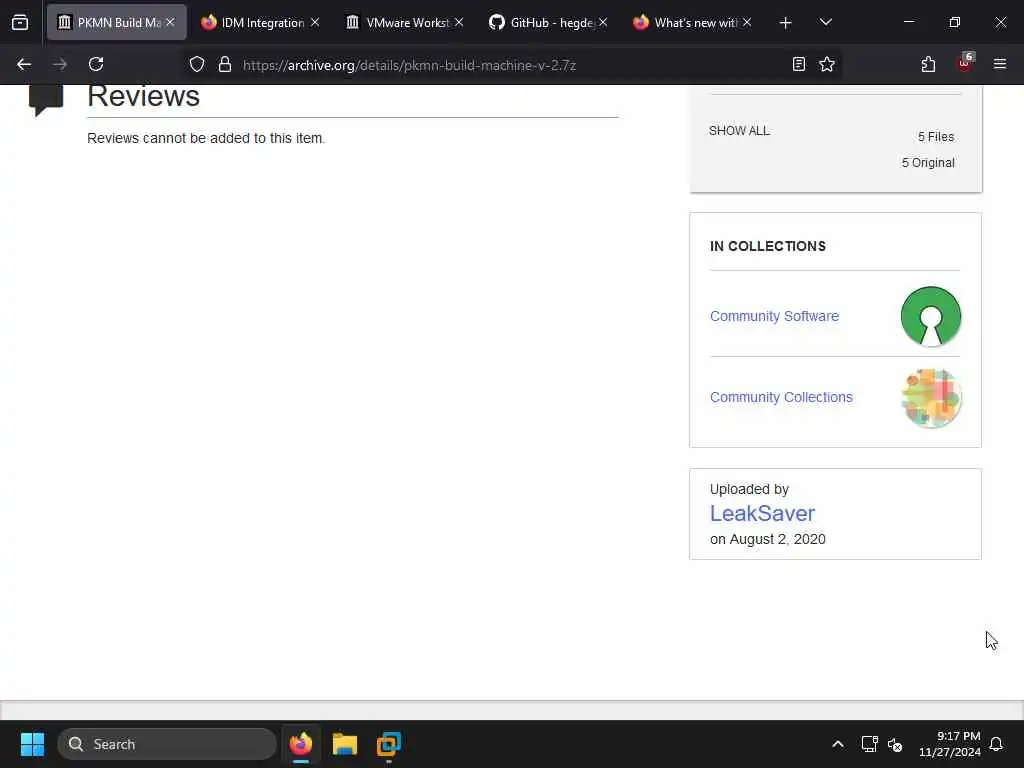Click the Community Software green logo
Viewport: 1024px width, 768px height.
tap(931, 317)
